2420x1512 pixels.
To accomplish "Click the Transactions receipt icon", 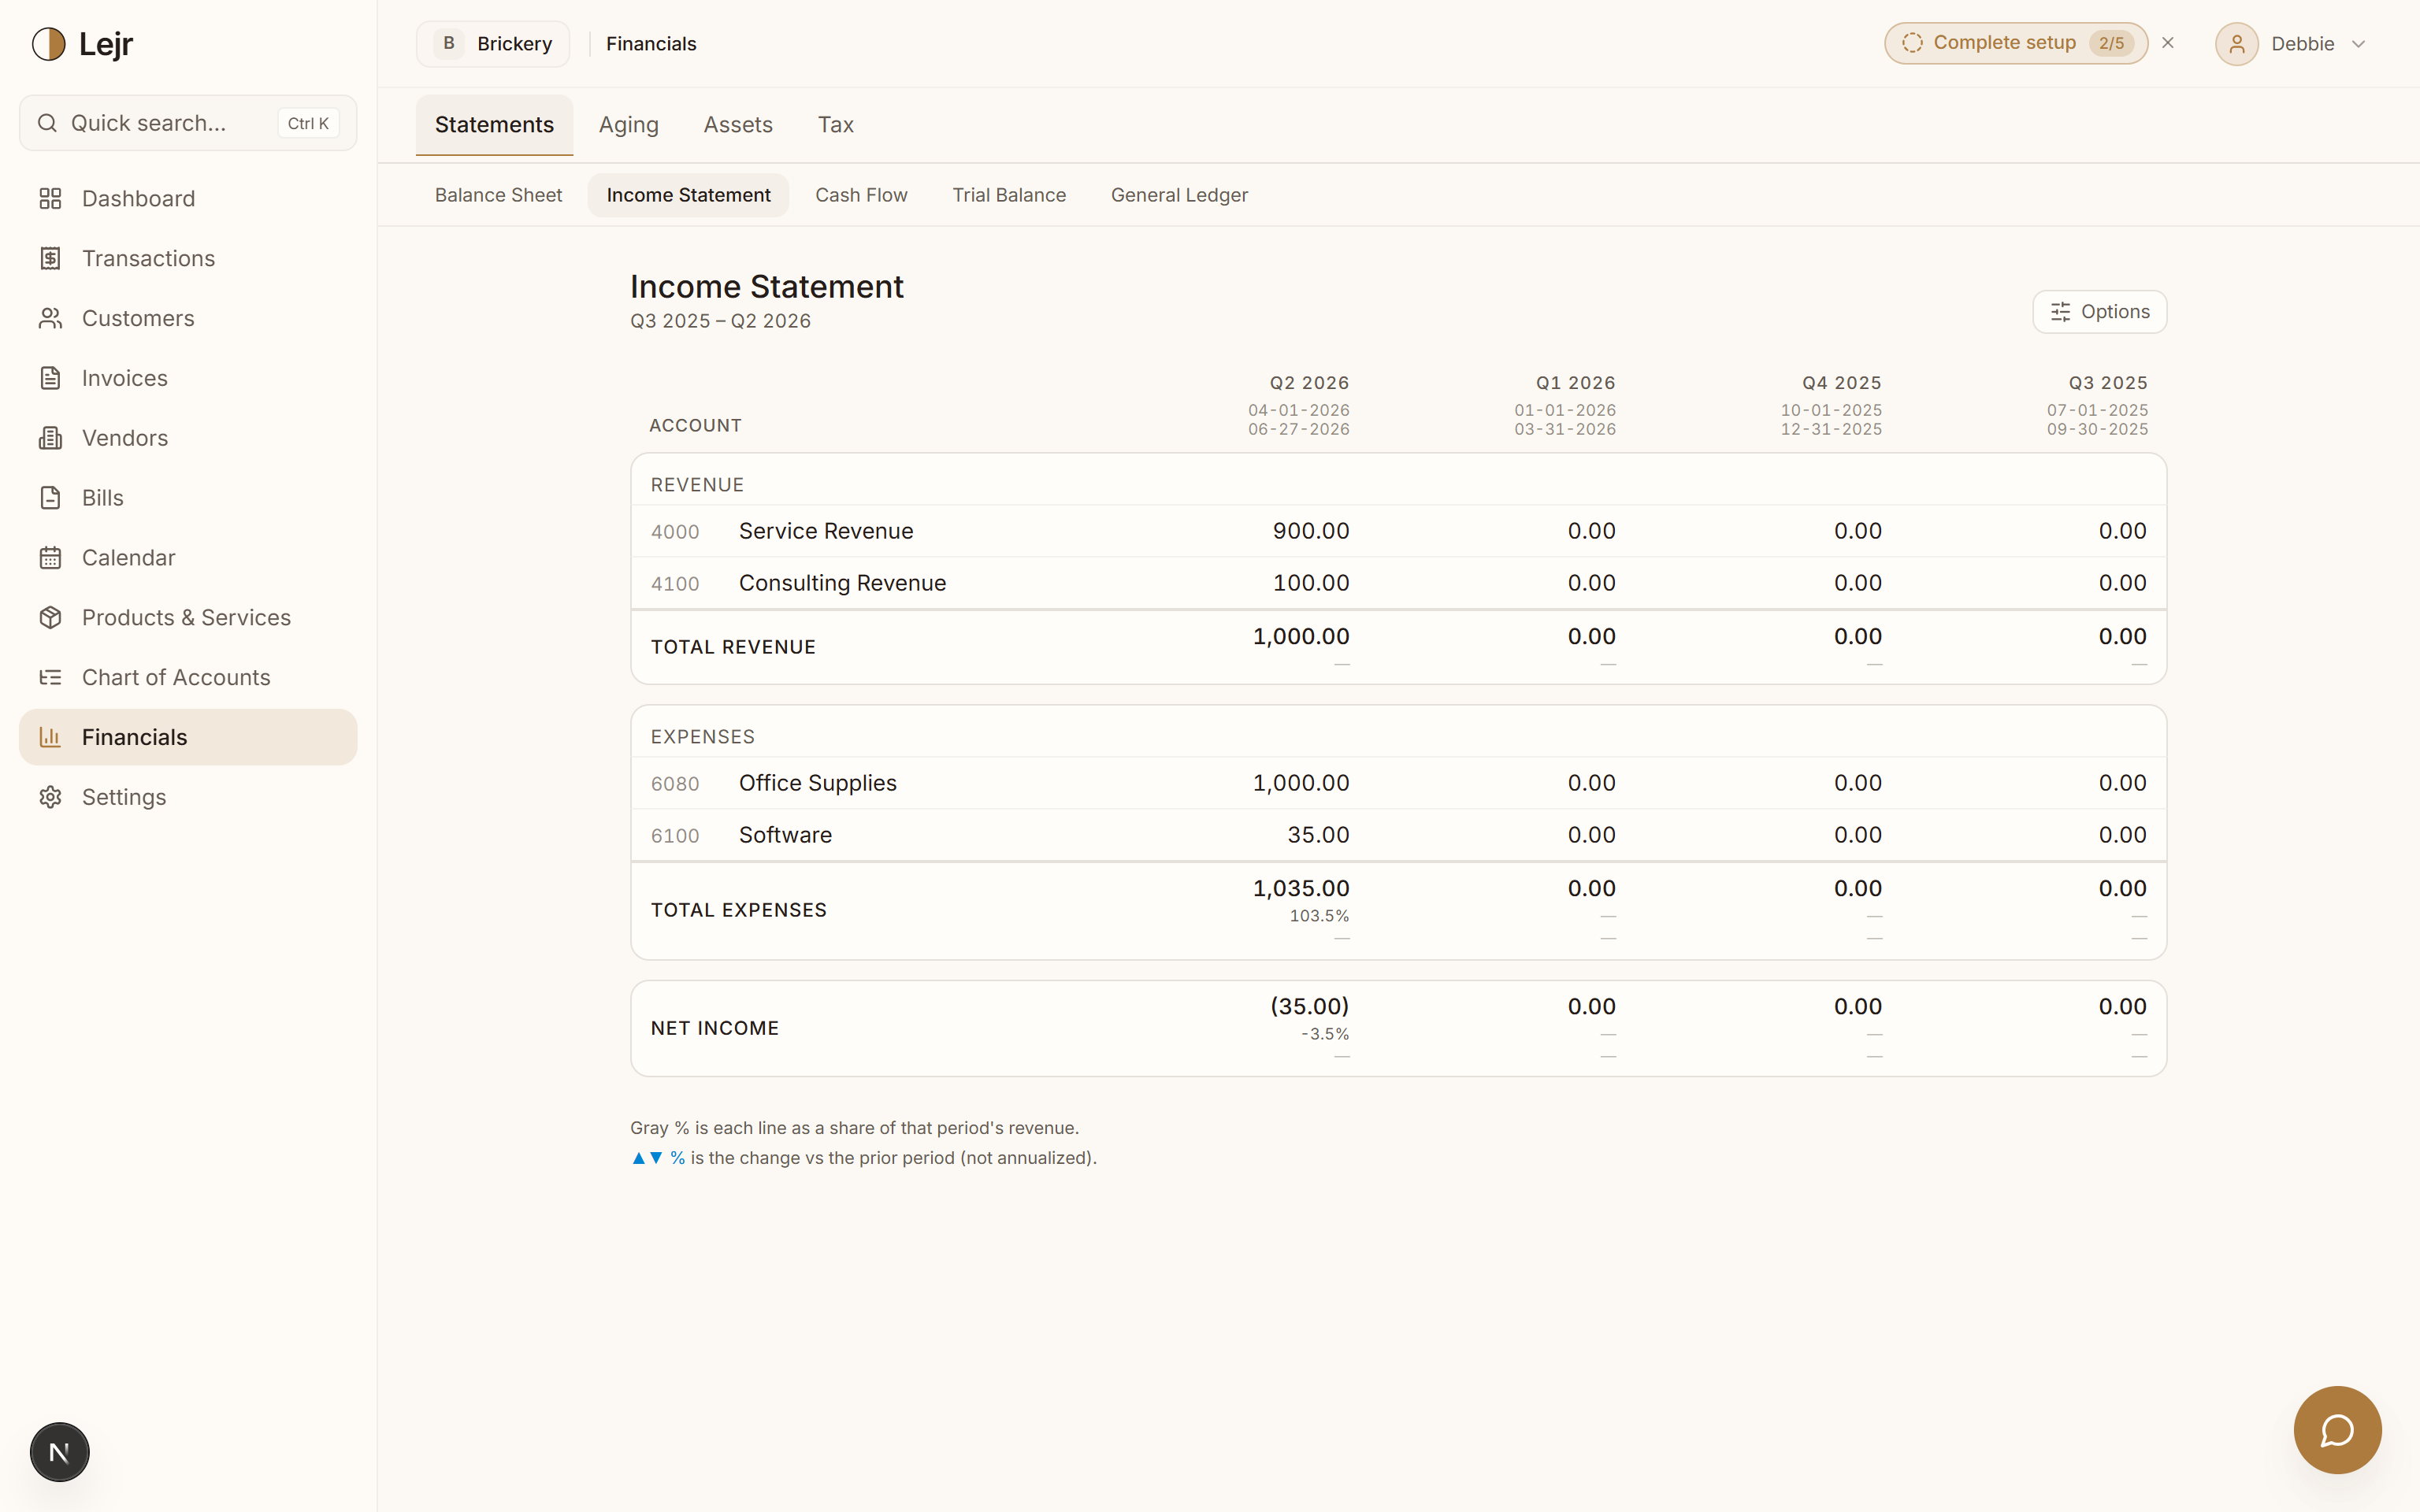I will point(50,258).
